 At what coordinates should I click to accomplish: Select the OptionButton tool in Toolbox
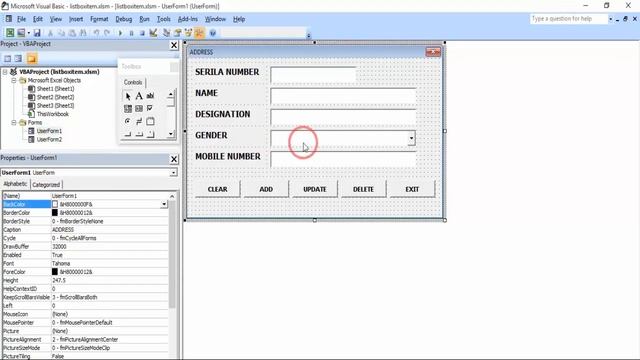128,121
